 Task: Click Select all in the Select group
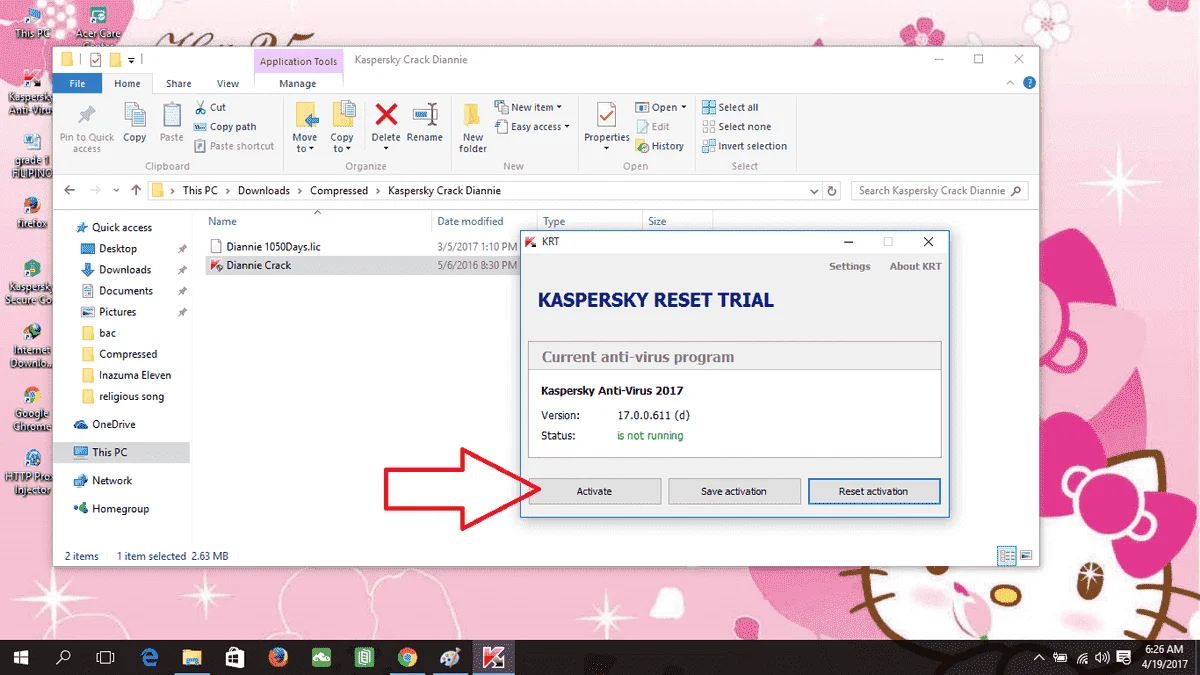pos(730,107)
